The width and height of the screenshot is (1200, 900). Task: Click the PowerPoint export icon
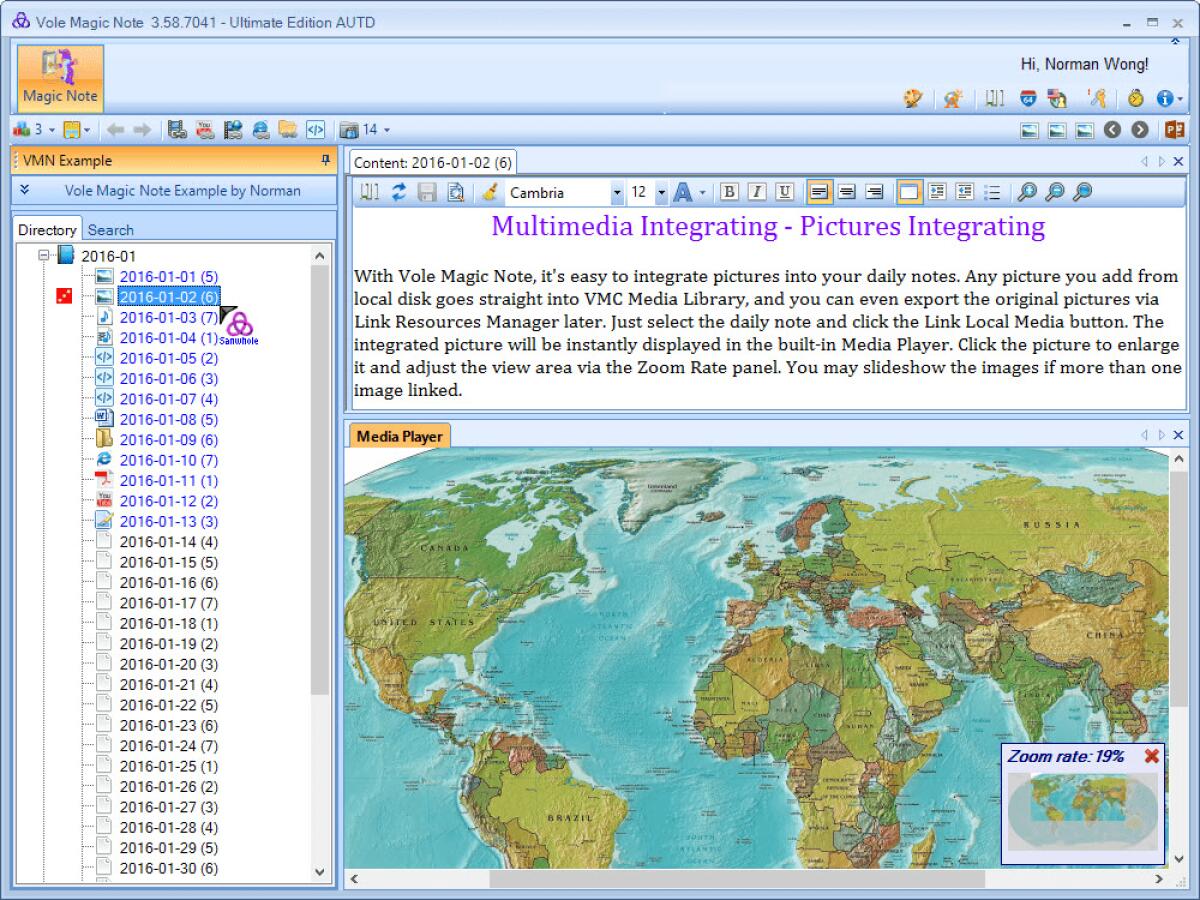1173,130
